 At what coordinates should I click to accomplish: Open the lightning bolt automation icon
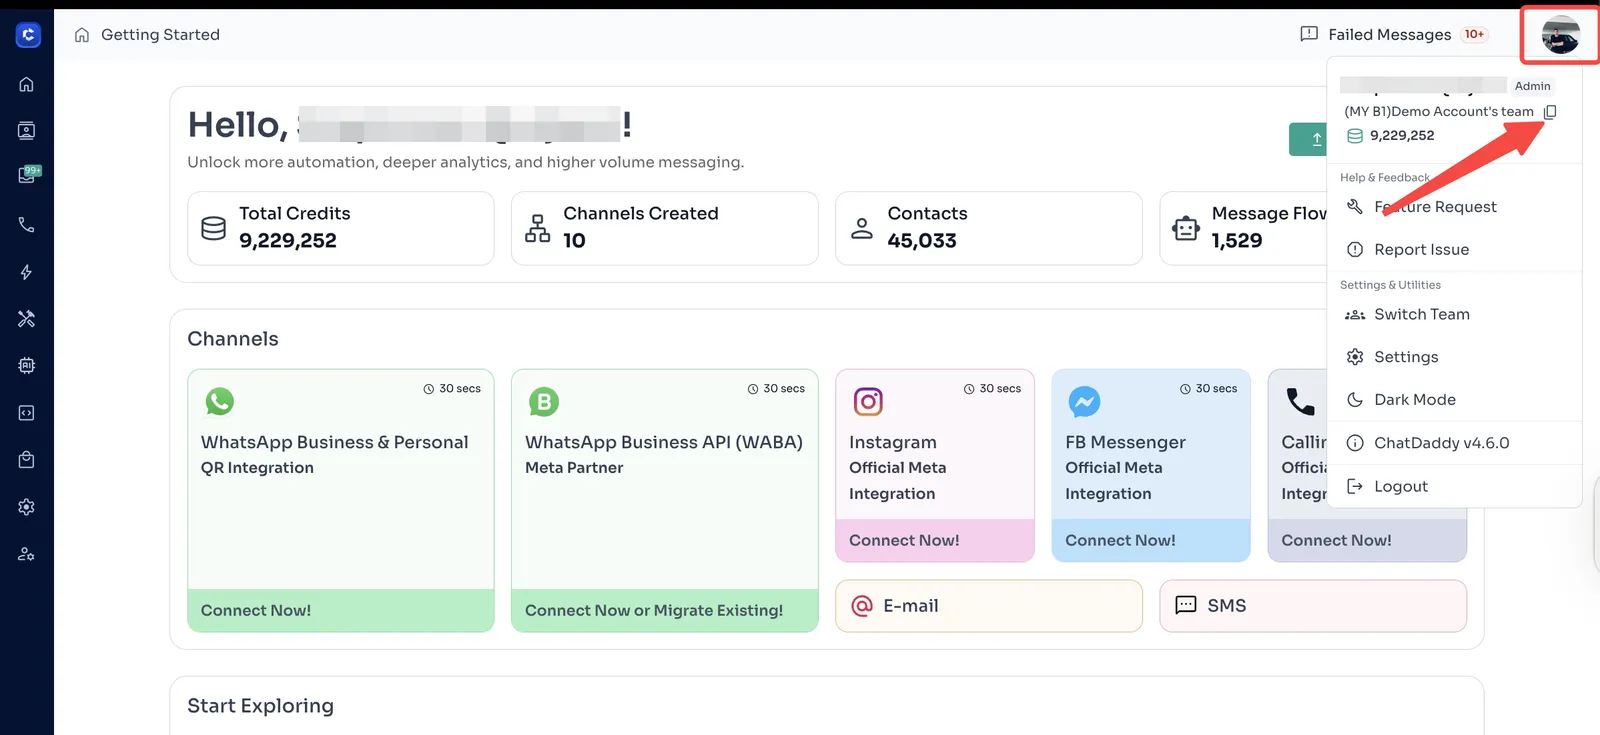pyautogui.click(x=27, y=272)
